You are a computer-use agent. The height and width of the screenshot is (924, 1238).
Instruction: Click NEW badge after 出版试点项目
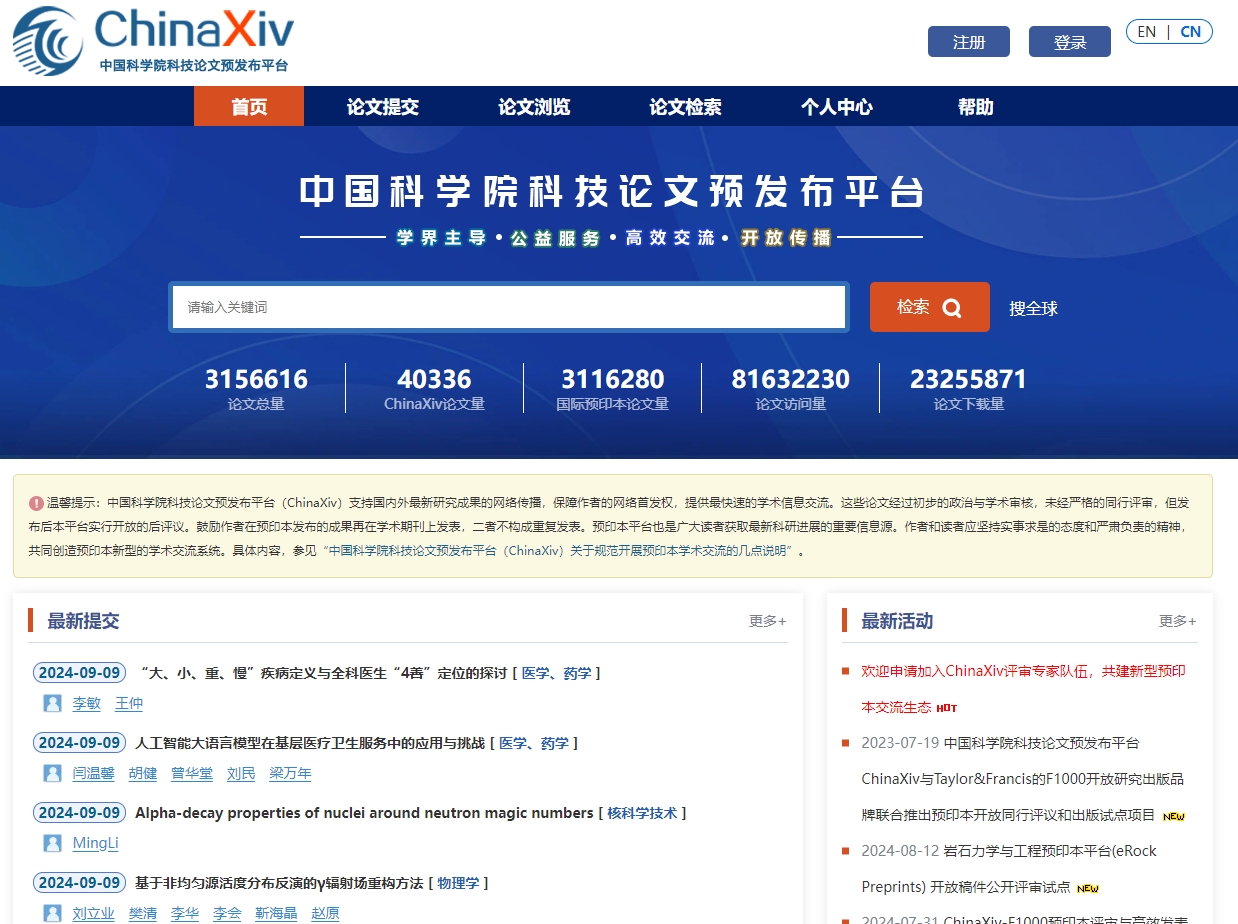coord(1174,816)
